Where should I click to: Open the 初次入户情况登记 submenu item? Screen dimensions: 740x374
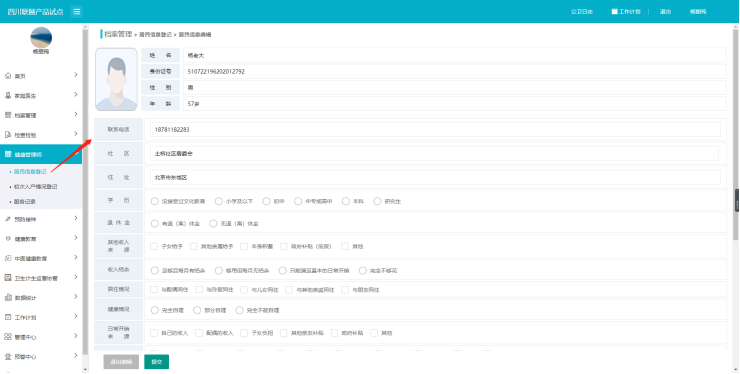coord(36,187)
